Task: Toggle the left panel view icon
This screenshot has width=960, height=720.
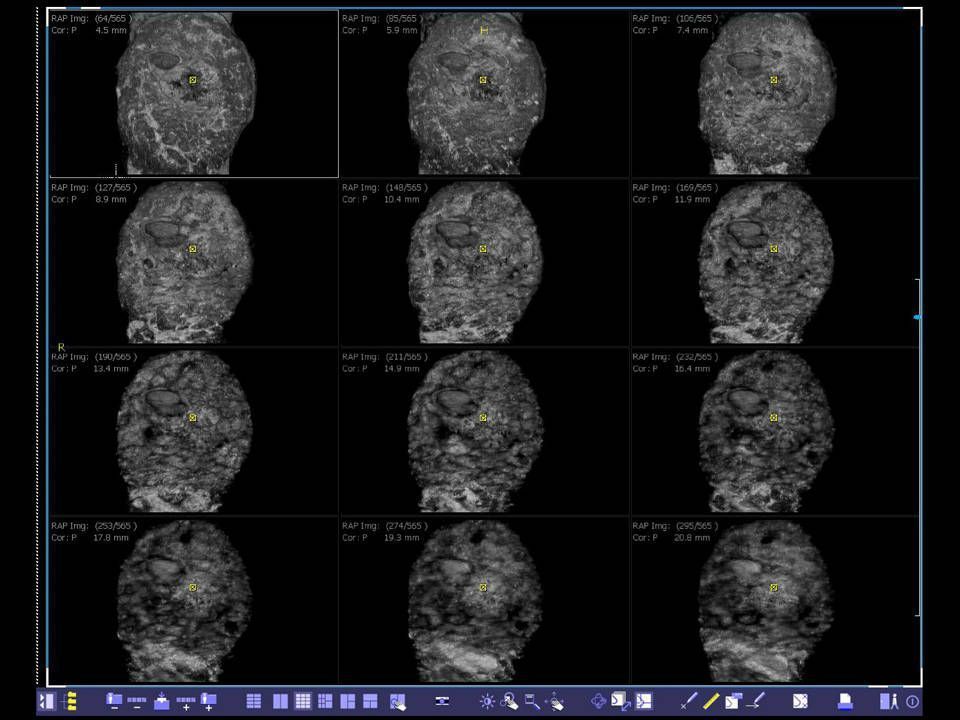Action: point(47,701)
